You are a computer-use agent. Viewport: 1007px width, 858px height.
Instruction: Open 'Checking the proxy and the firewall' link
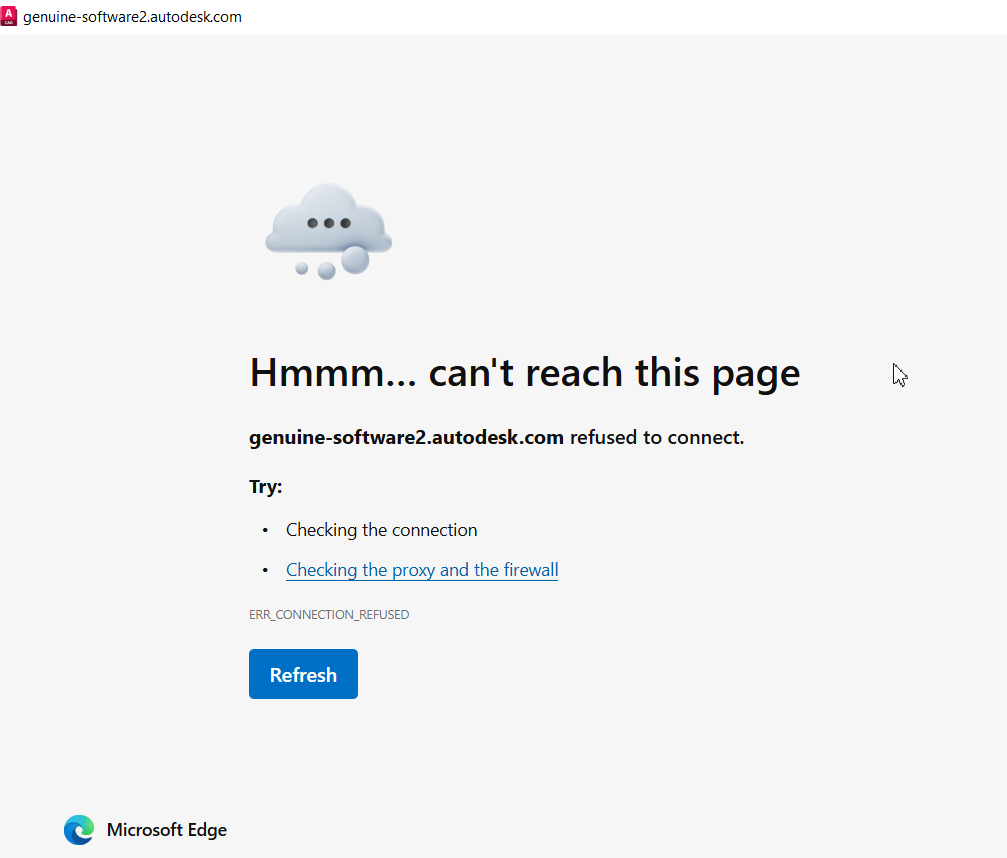[422, 570]
